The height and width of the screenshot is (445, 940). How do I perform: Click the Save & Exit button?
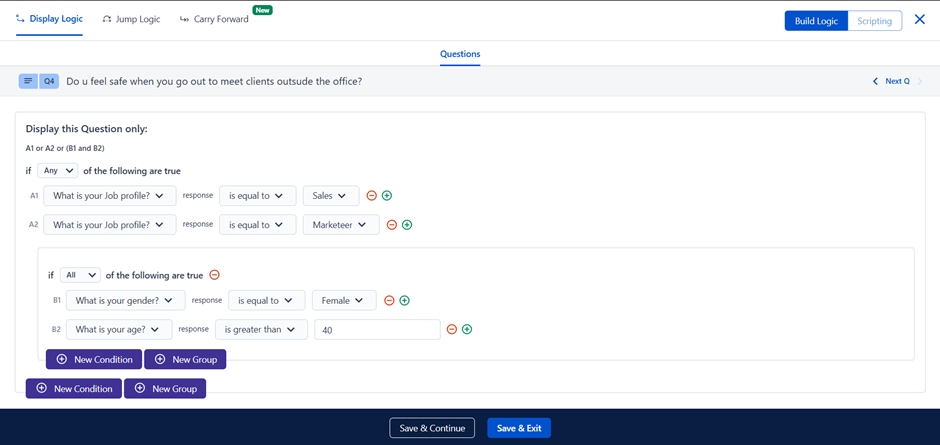tap(519, 428)
